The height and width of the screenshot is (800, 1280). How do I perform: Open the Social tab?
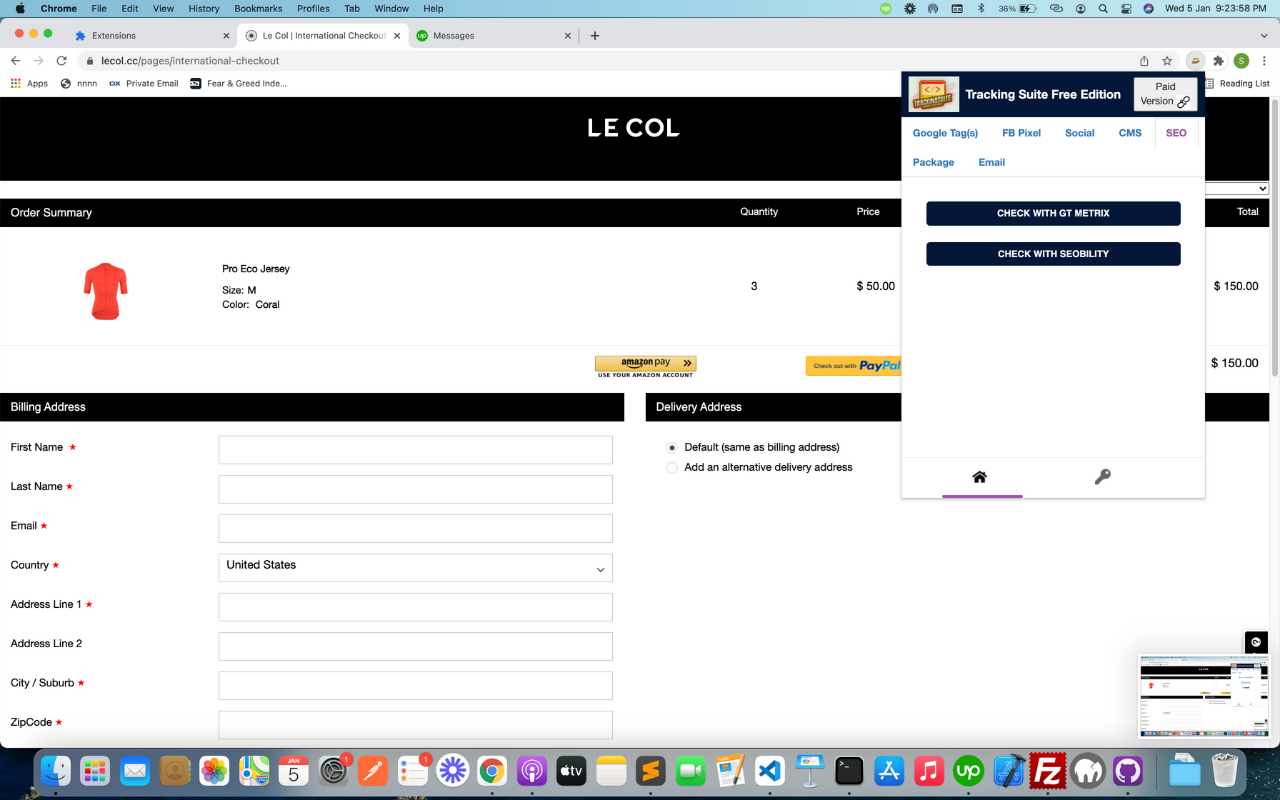(x=1080, y=133)
